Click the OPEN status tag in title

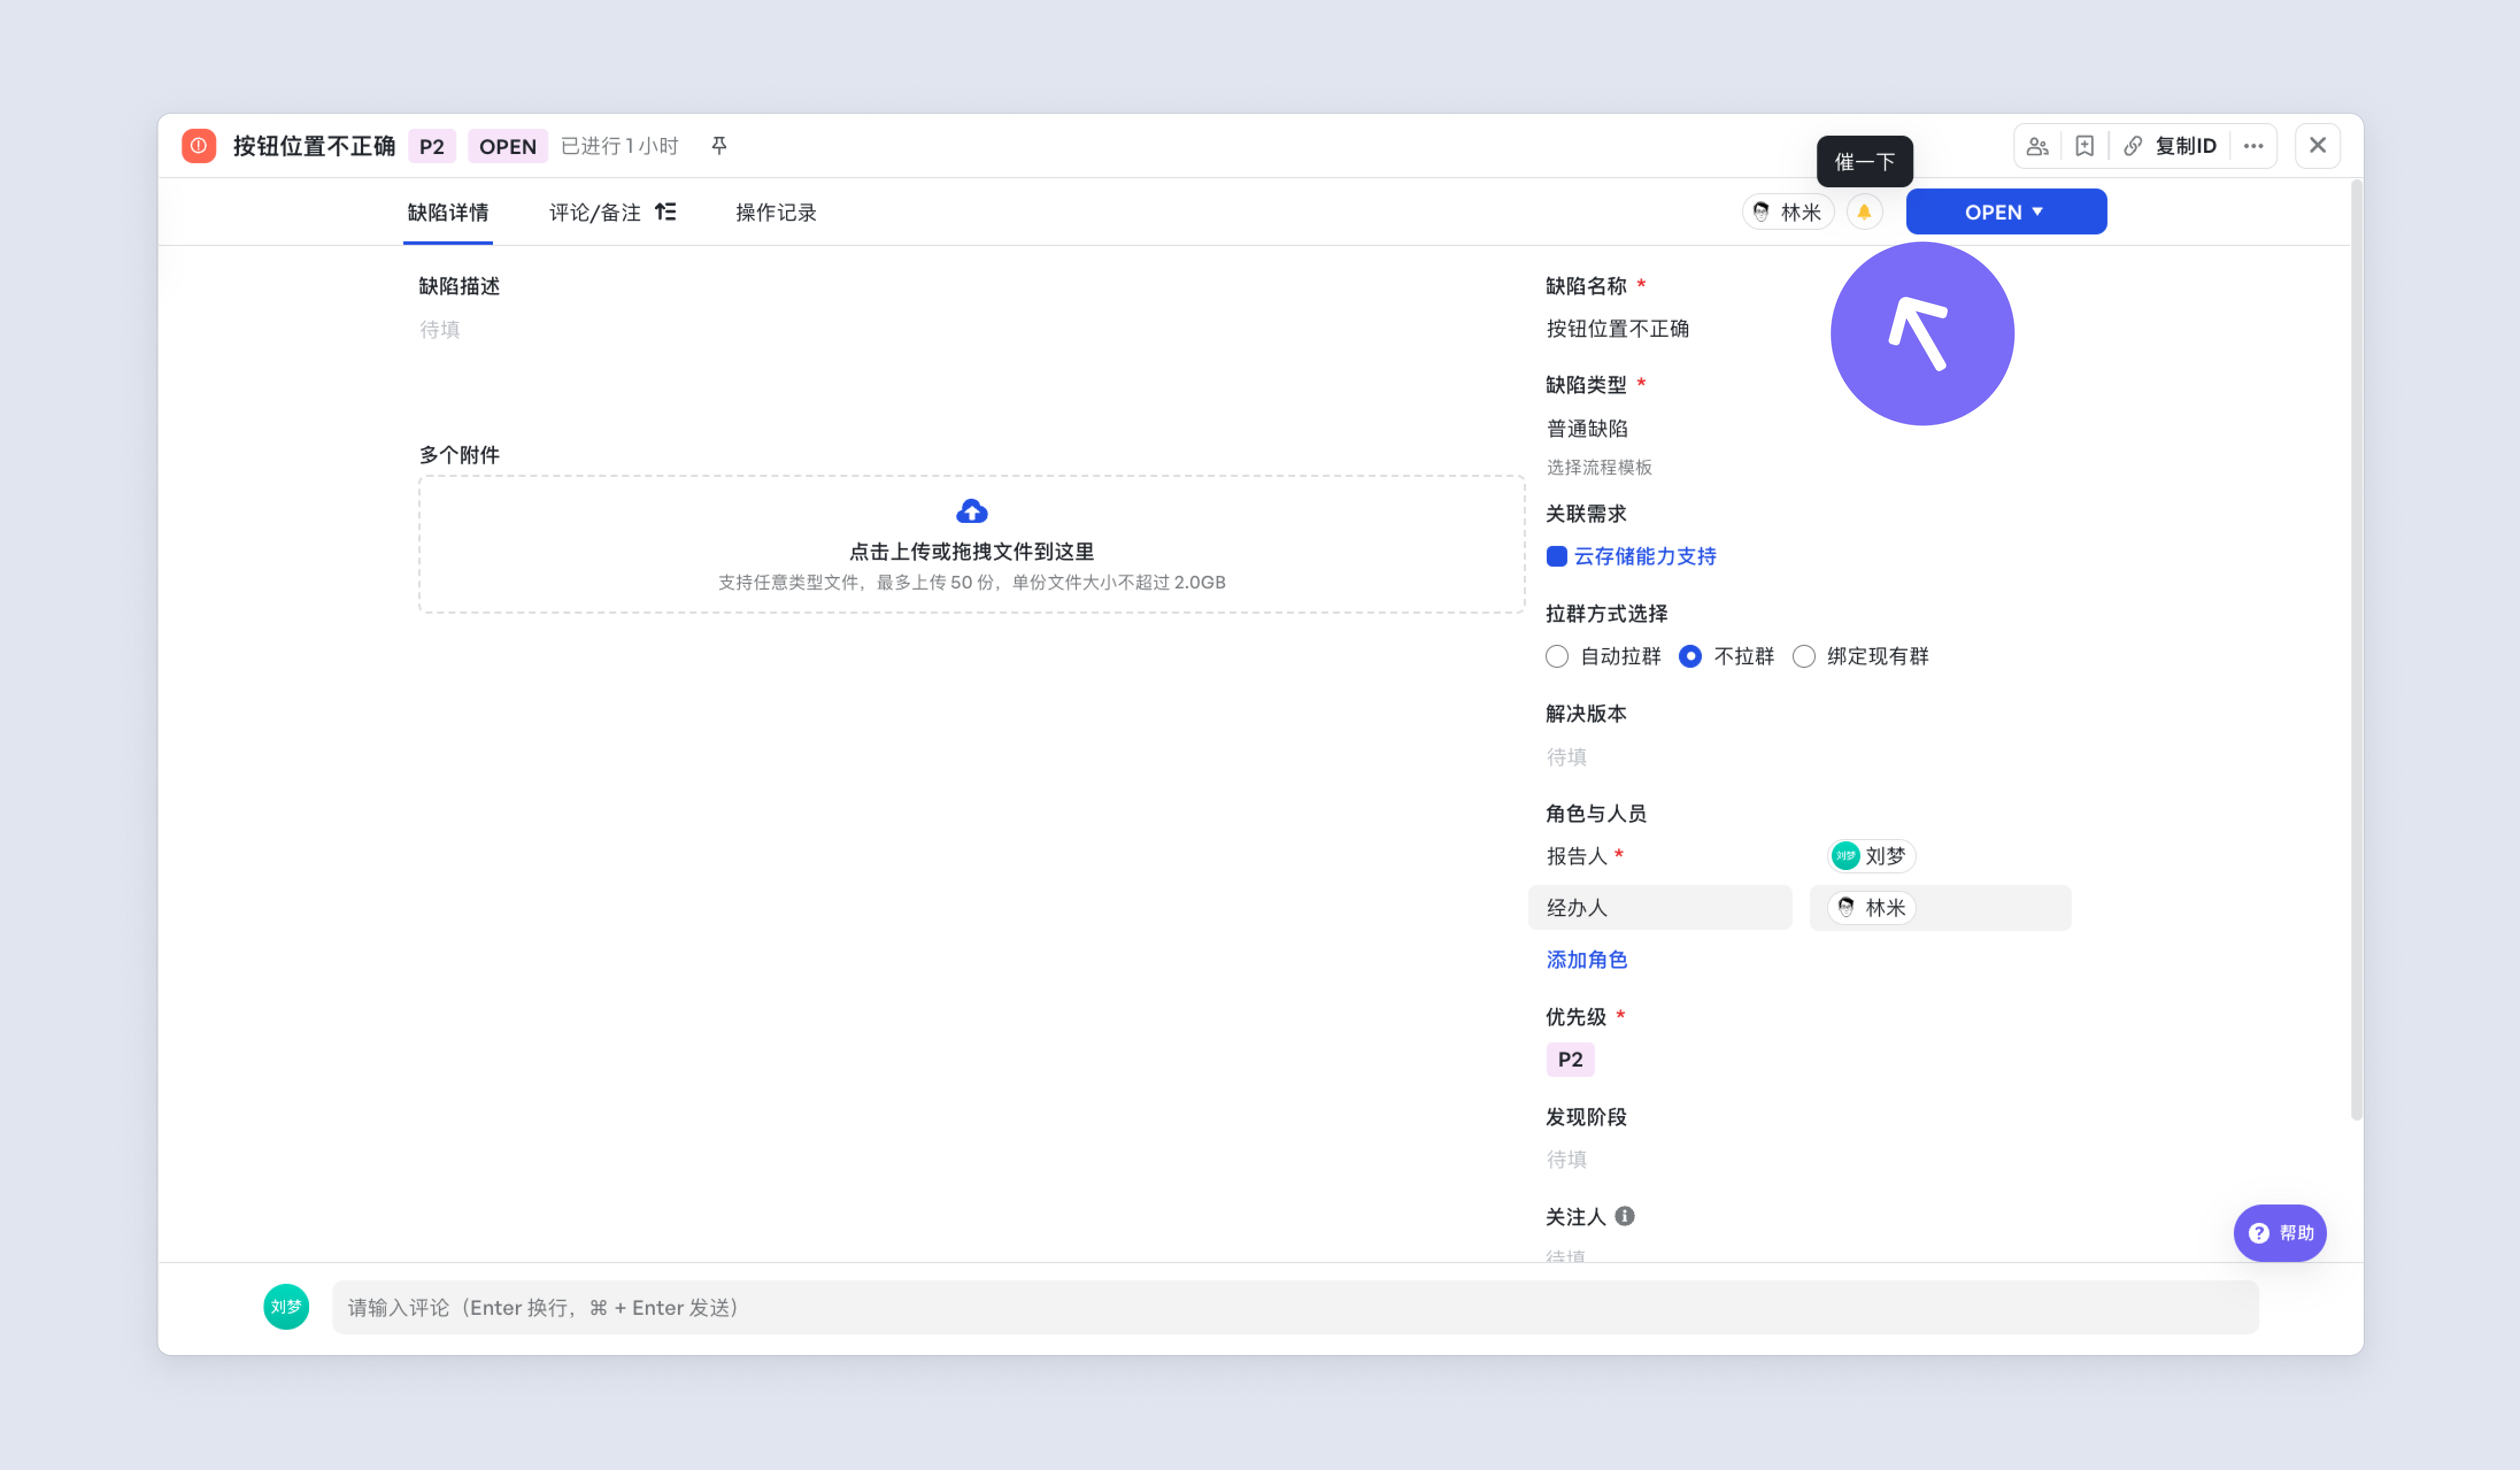(507, 146)
